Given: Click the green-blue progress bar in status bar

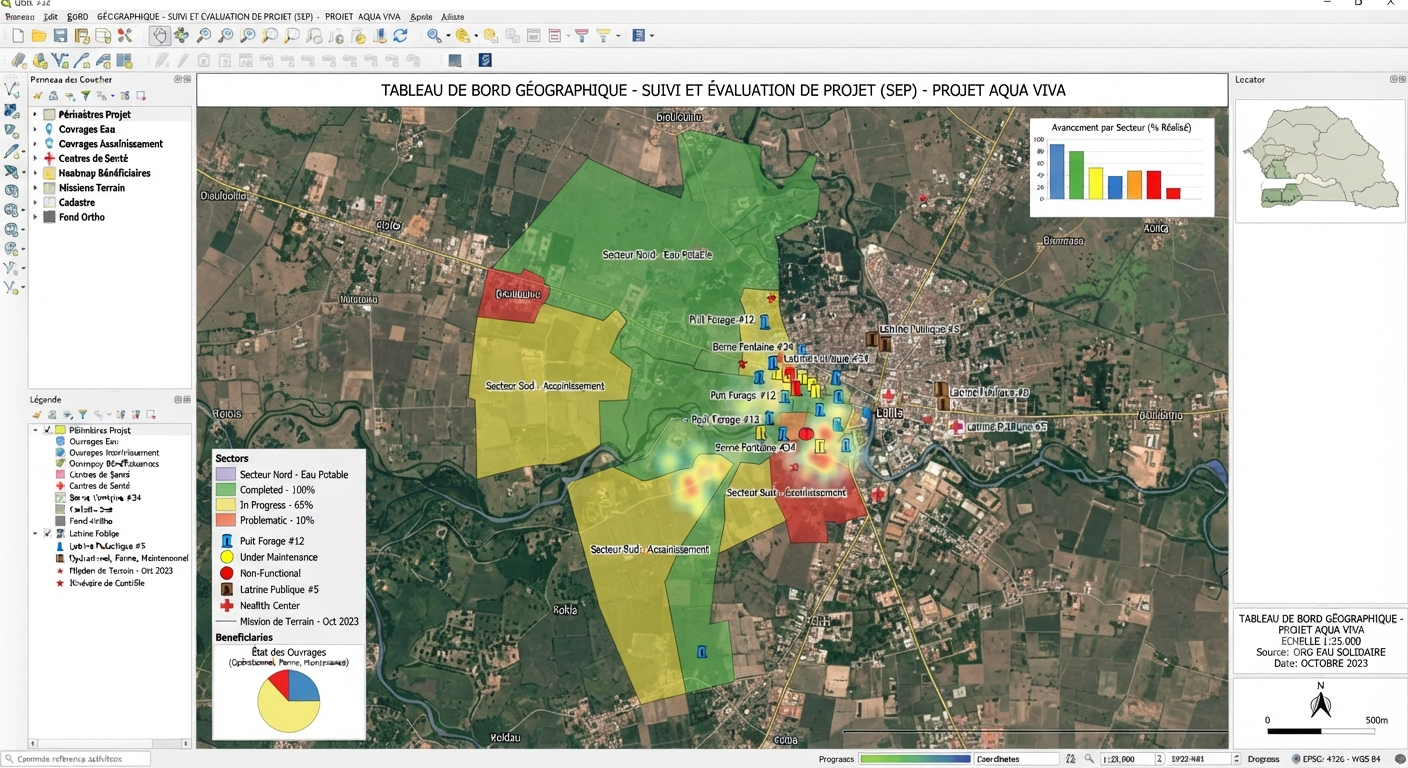Looking at the screenshot, I should click(x=915, y=759).
